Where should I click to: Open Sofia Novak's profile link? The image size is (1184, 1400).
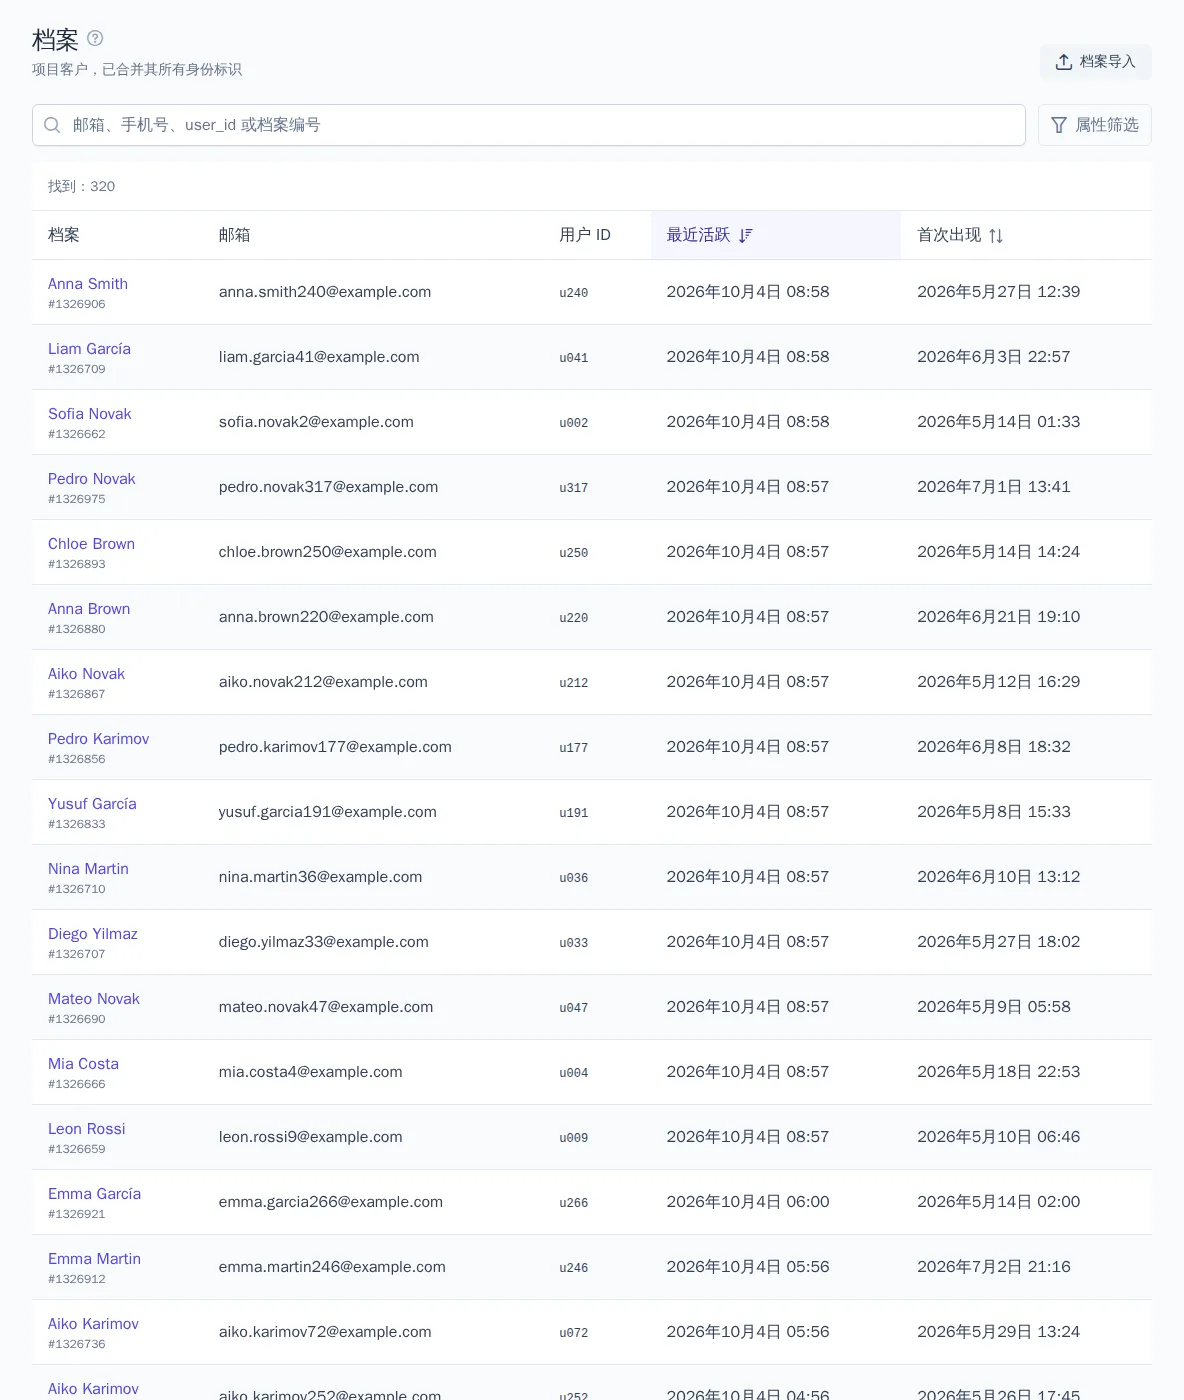[x=90, y=414]
